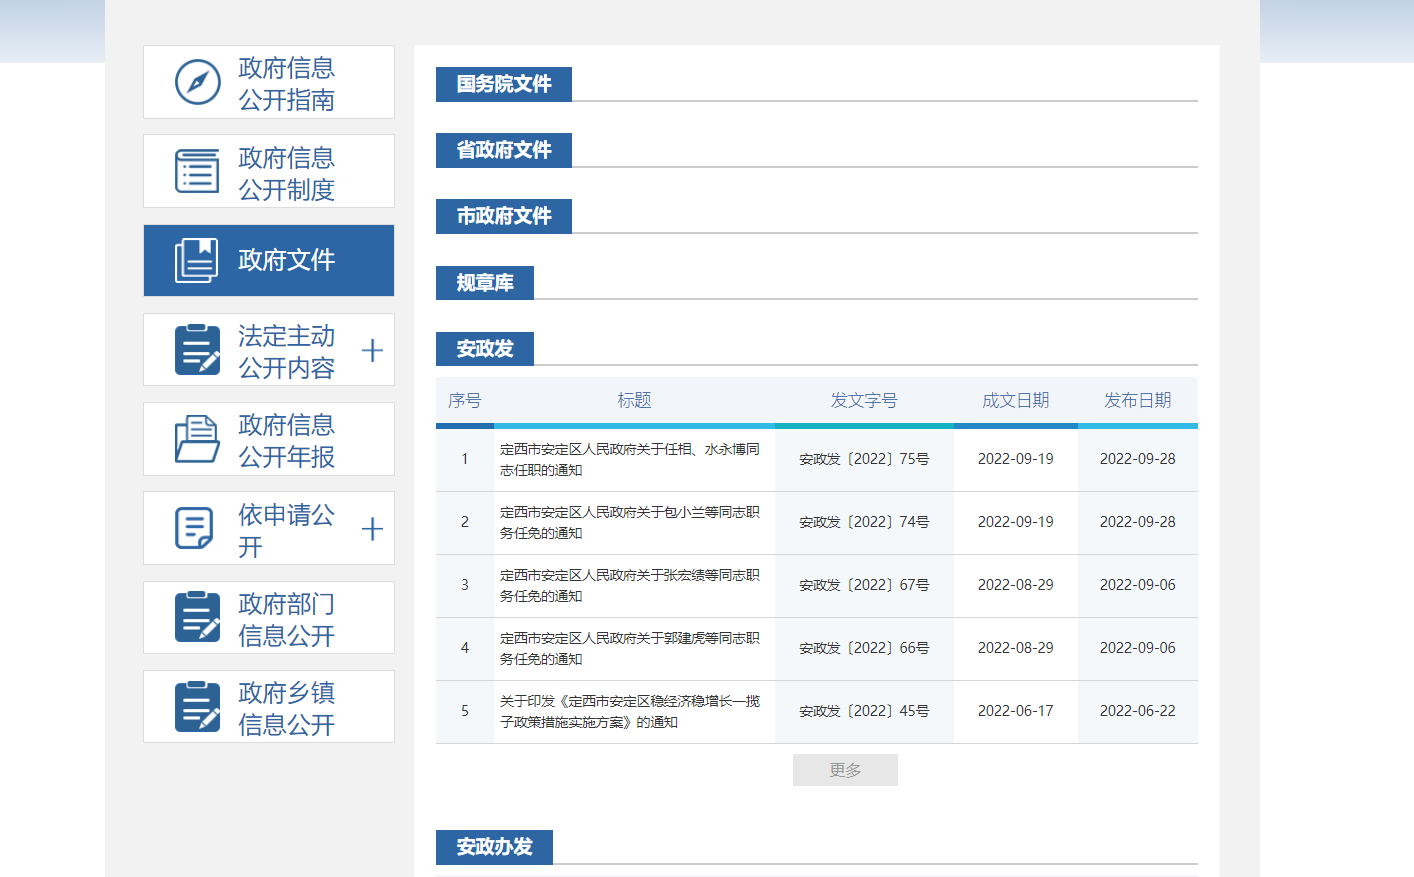Viewport: 1414px width, 877px height.
Task: Click the 发布日期 column header
Action: pos(1137,400)
